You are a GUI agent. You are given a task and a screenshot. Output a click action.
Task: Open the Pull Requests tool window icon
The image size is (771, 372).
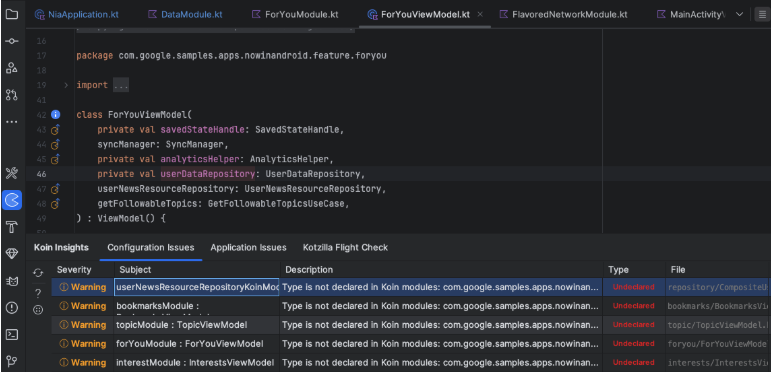(x=11, y=95)
